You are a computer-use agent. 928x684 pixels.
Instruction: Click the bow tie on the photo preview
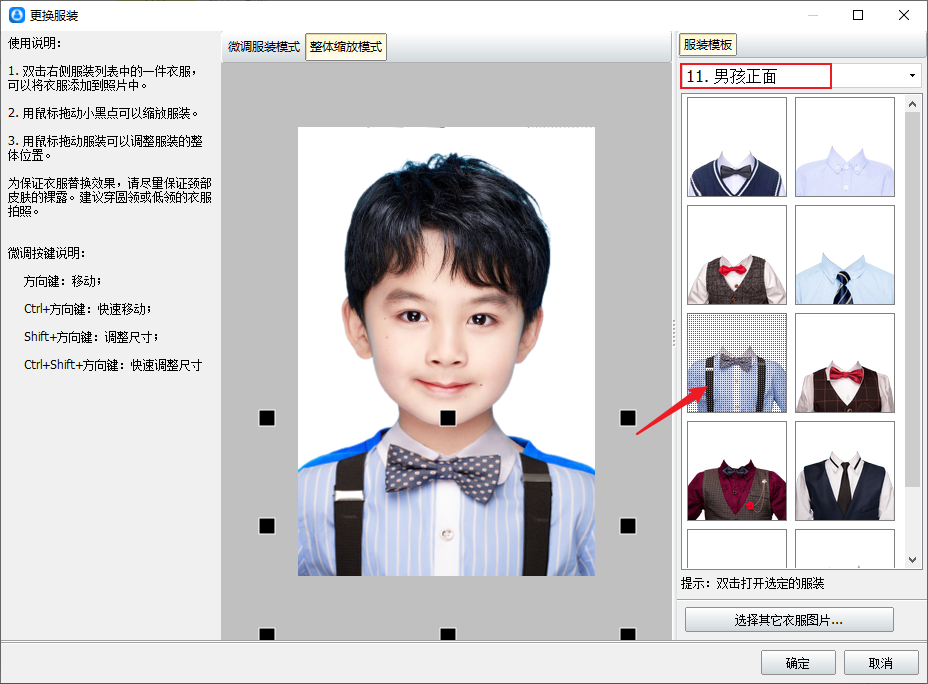[x=443, y=473]
